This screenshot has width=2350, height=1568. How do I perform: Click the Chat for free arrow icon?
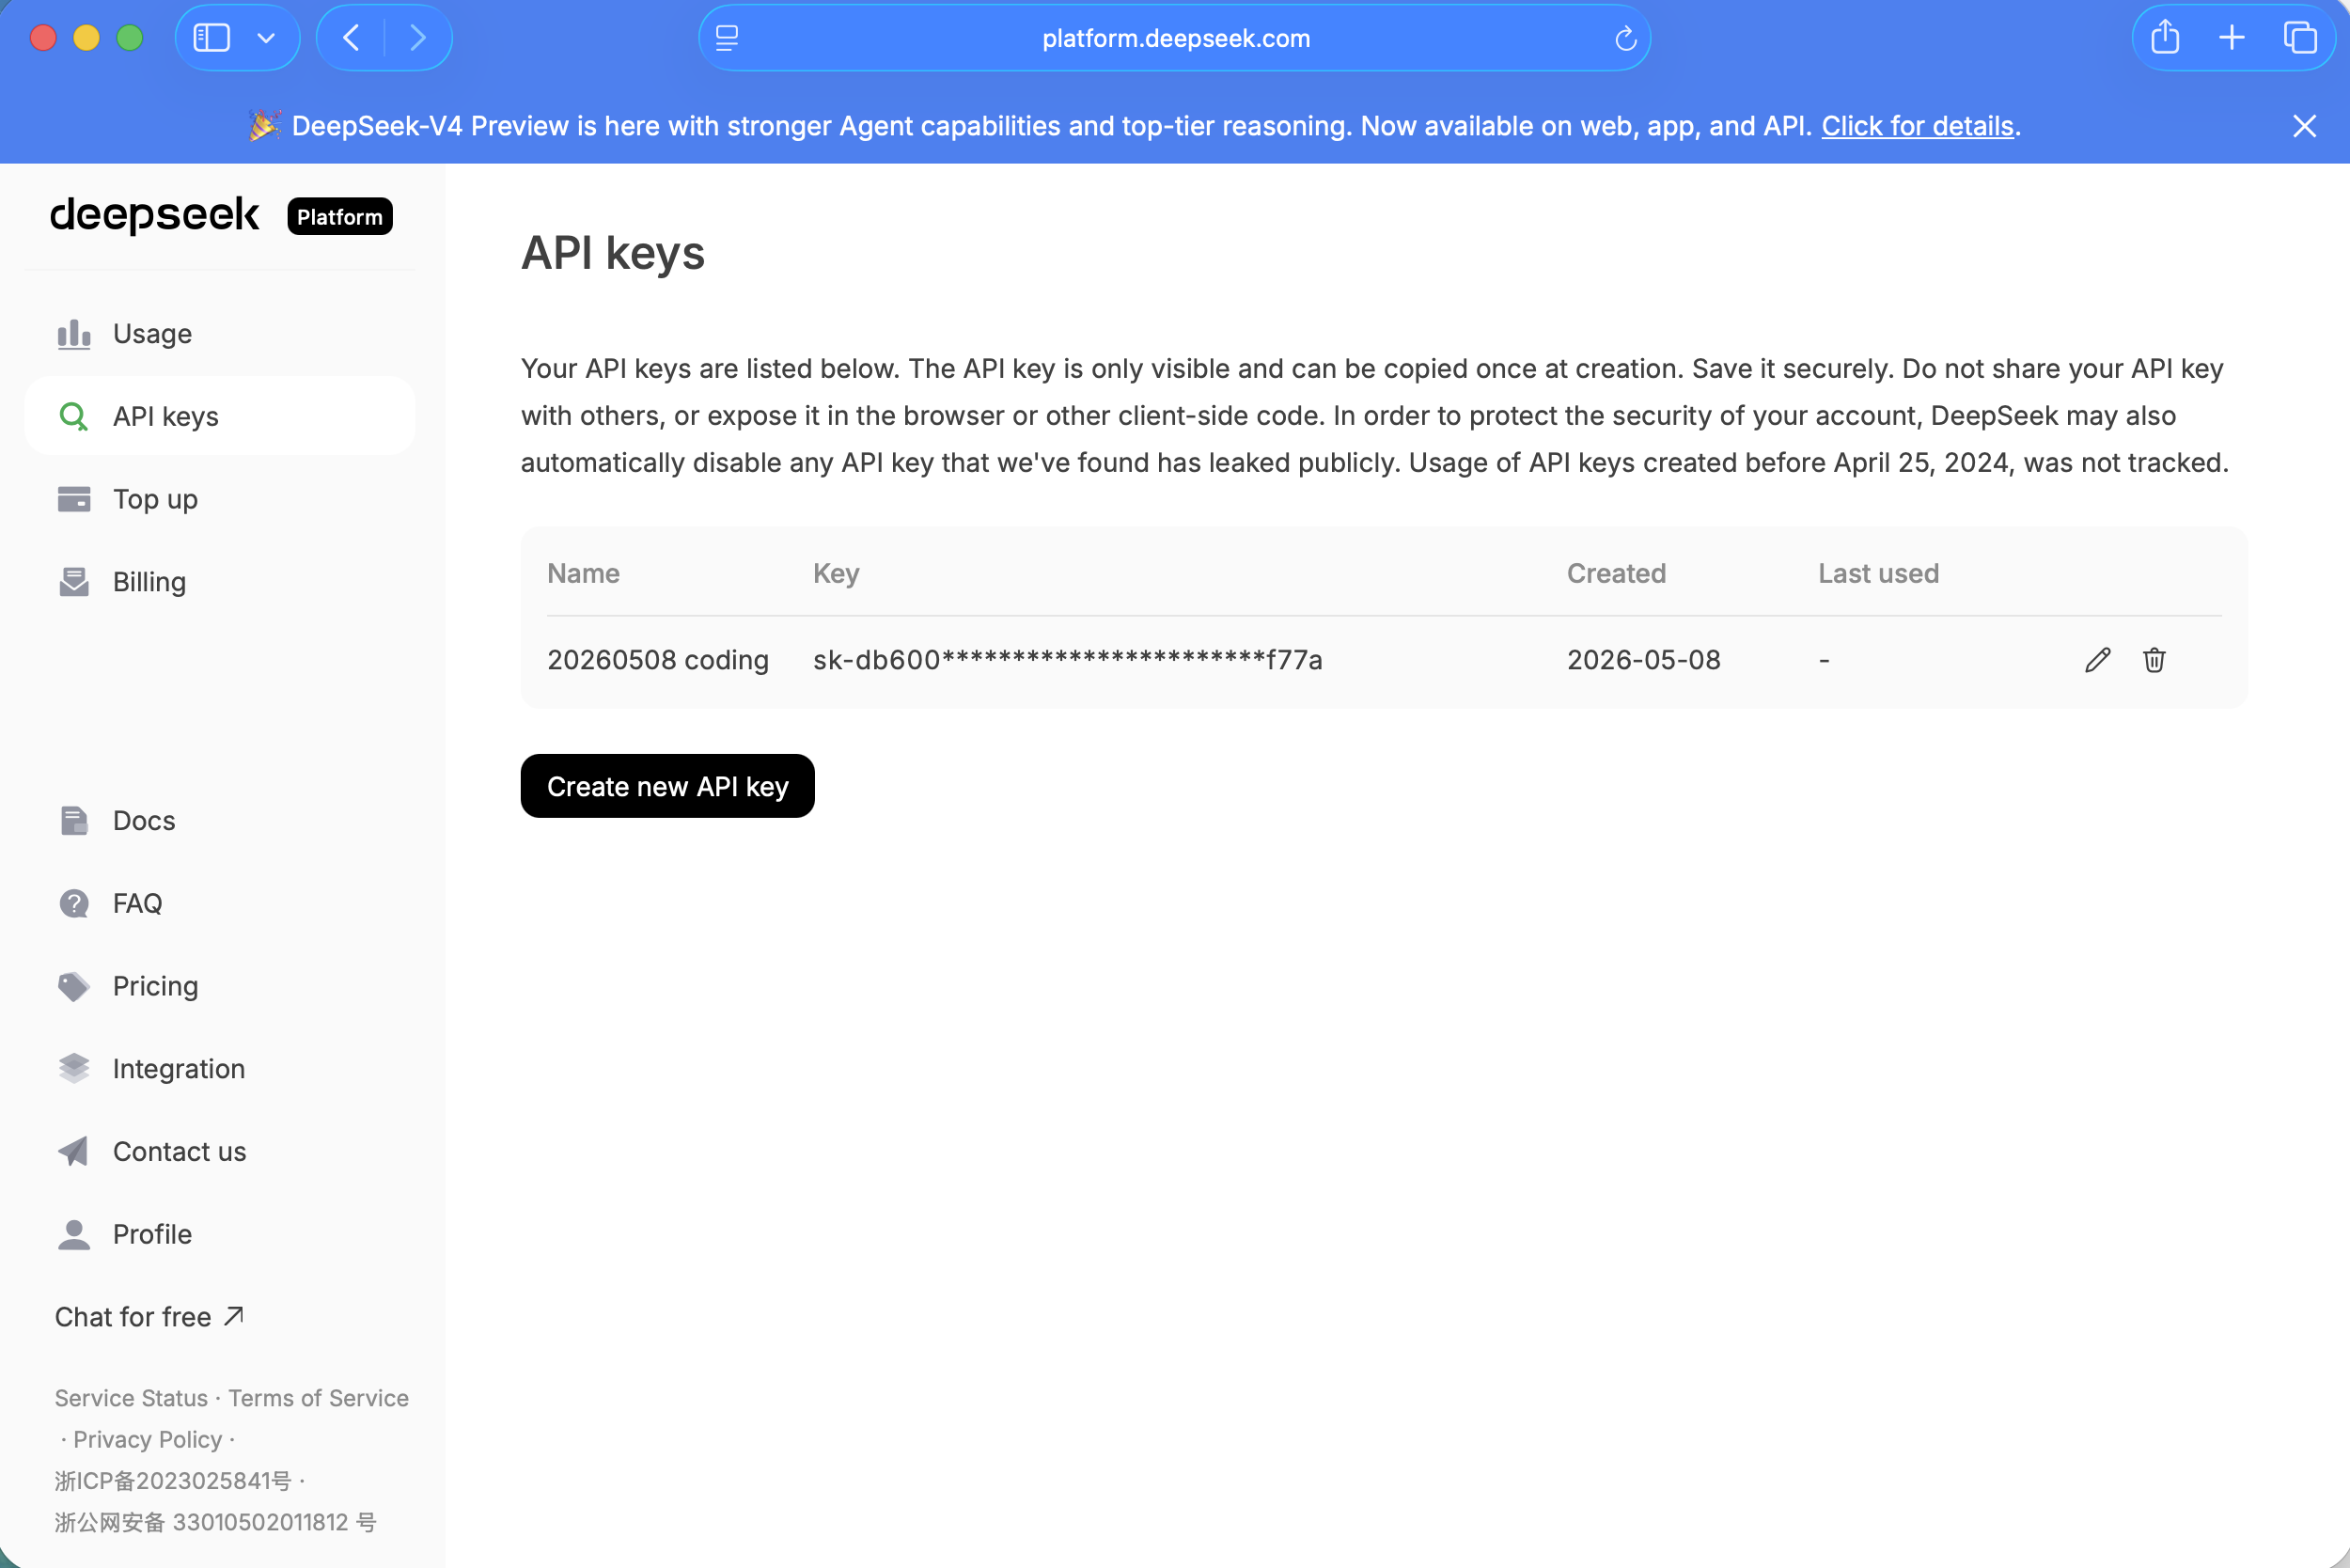point(234,1316)
